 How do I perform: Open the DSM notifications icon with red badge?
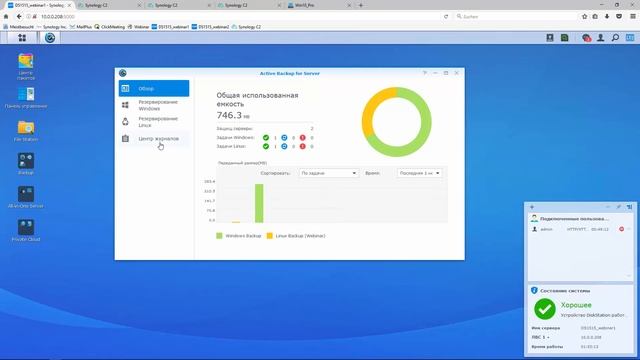click(586, 38)
